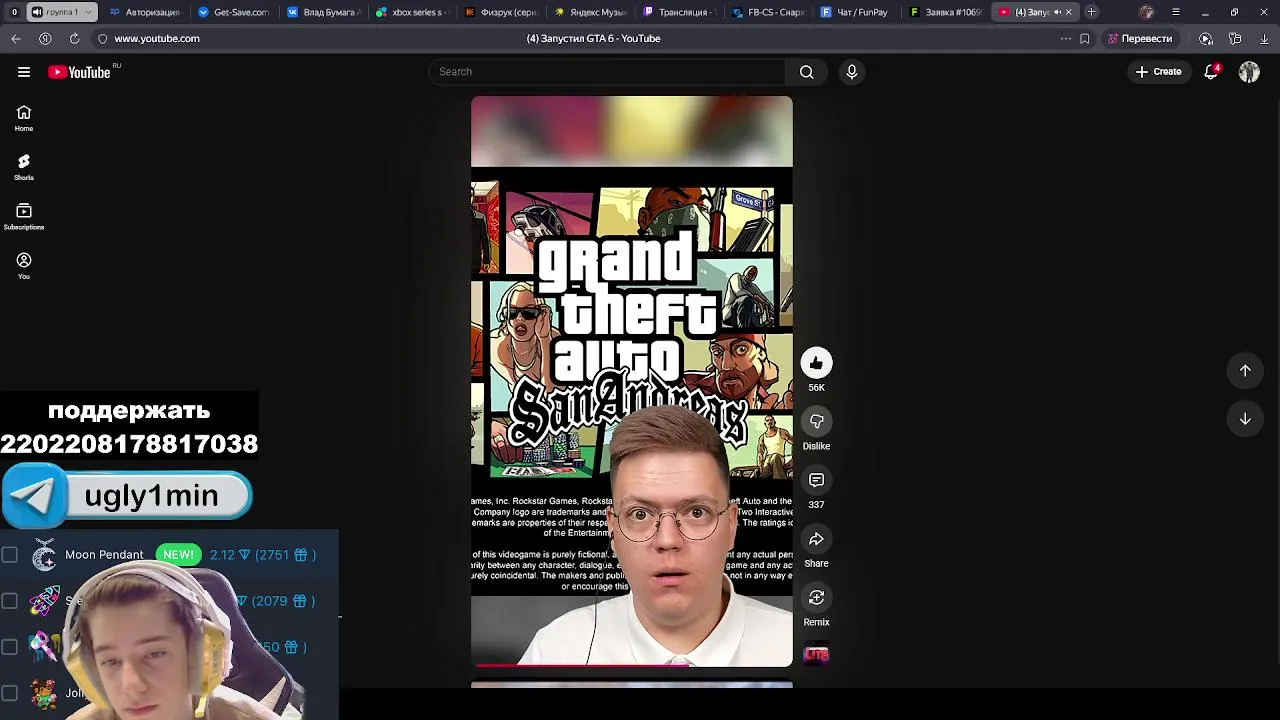Open the You section in the sidebar
1280x720 pixels.
coord(24,265)
